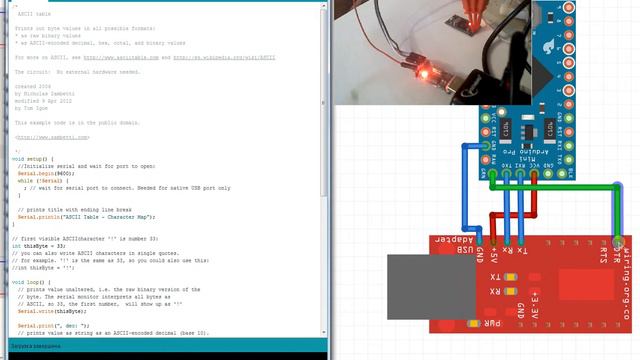Click the 'ASCII table' comment title

point(34,14)
